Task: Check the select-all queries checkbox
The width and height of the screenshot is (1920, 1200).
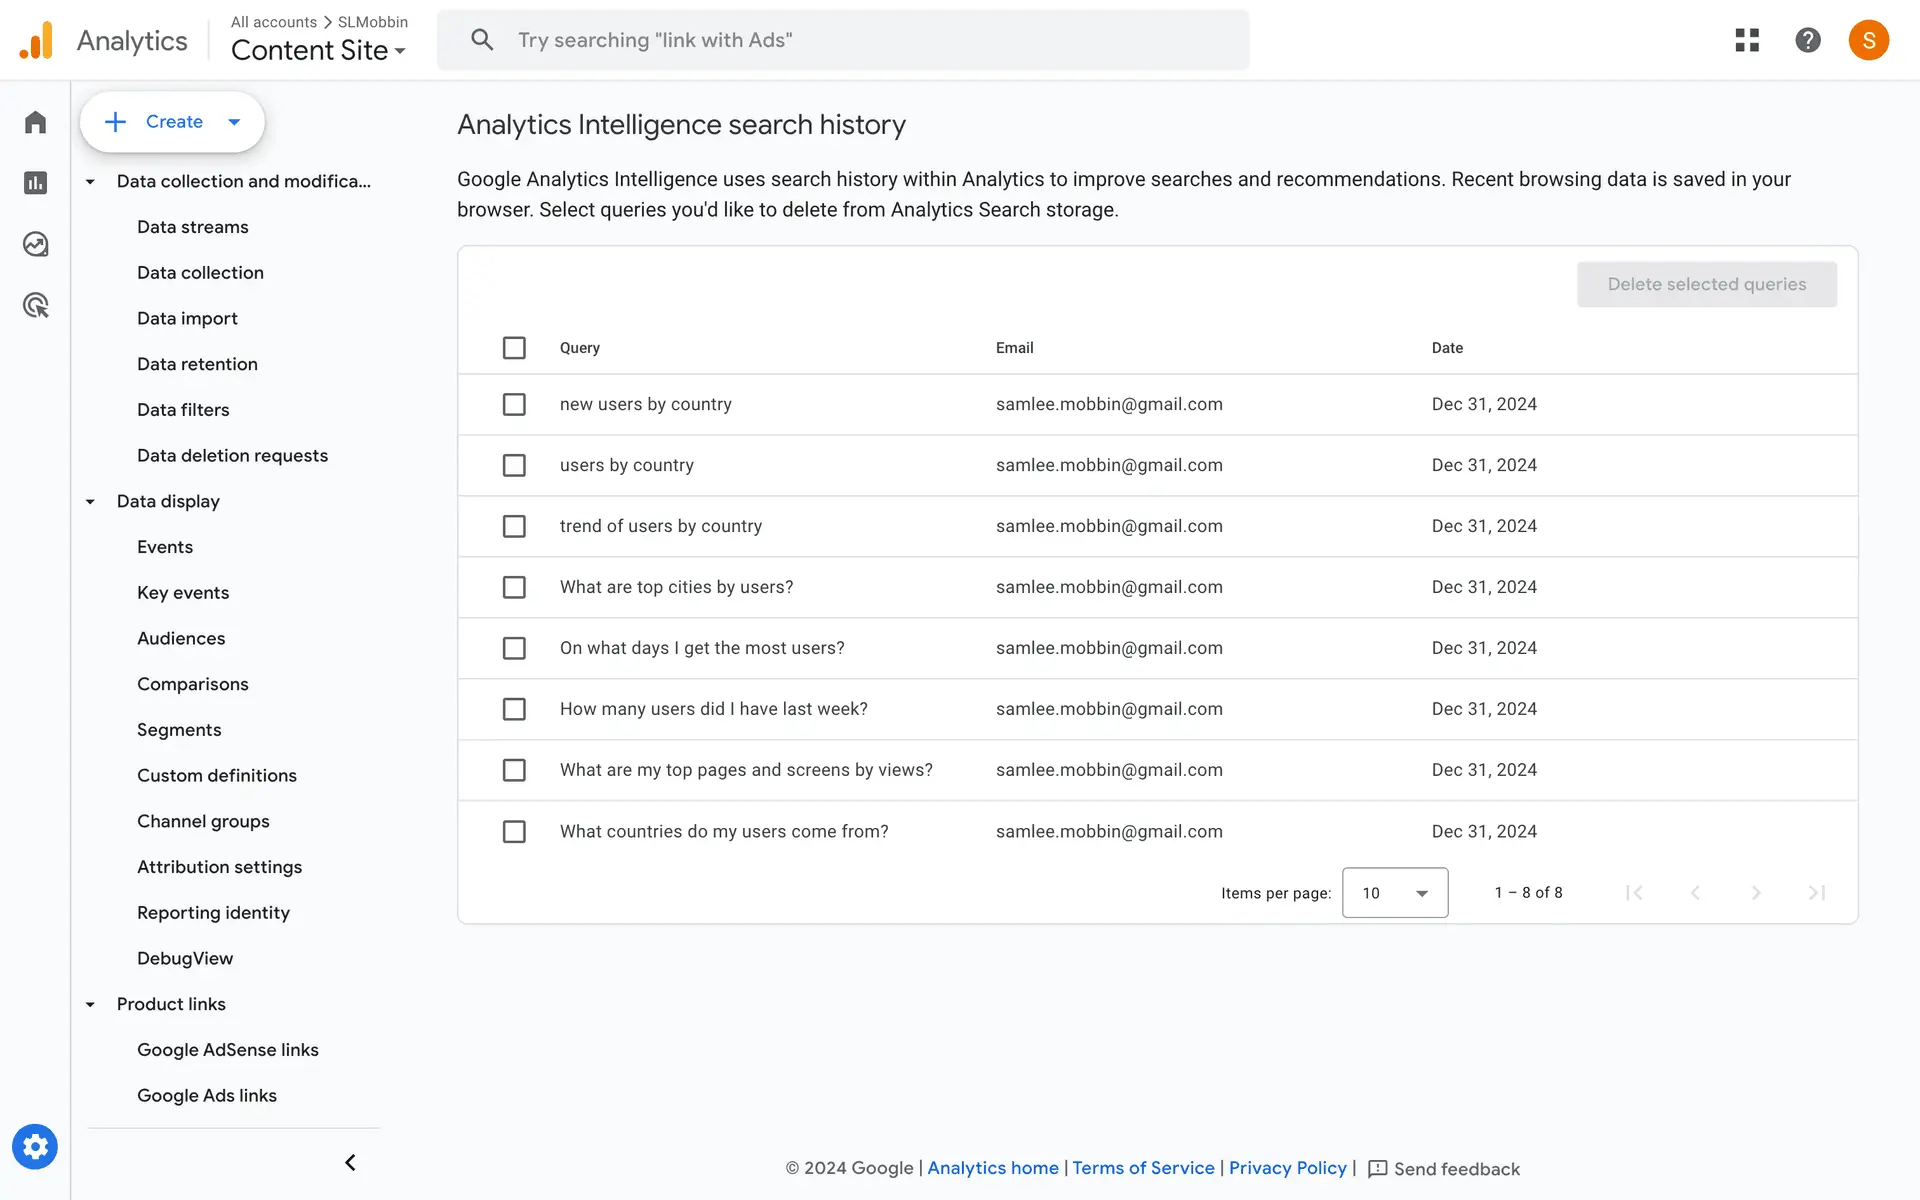Action: (514, 348)
